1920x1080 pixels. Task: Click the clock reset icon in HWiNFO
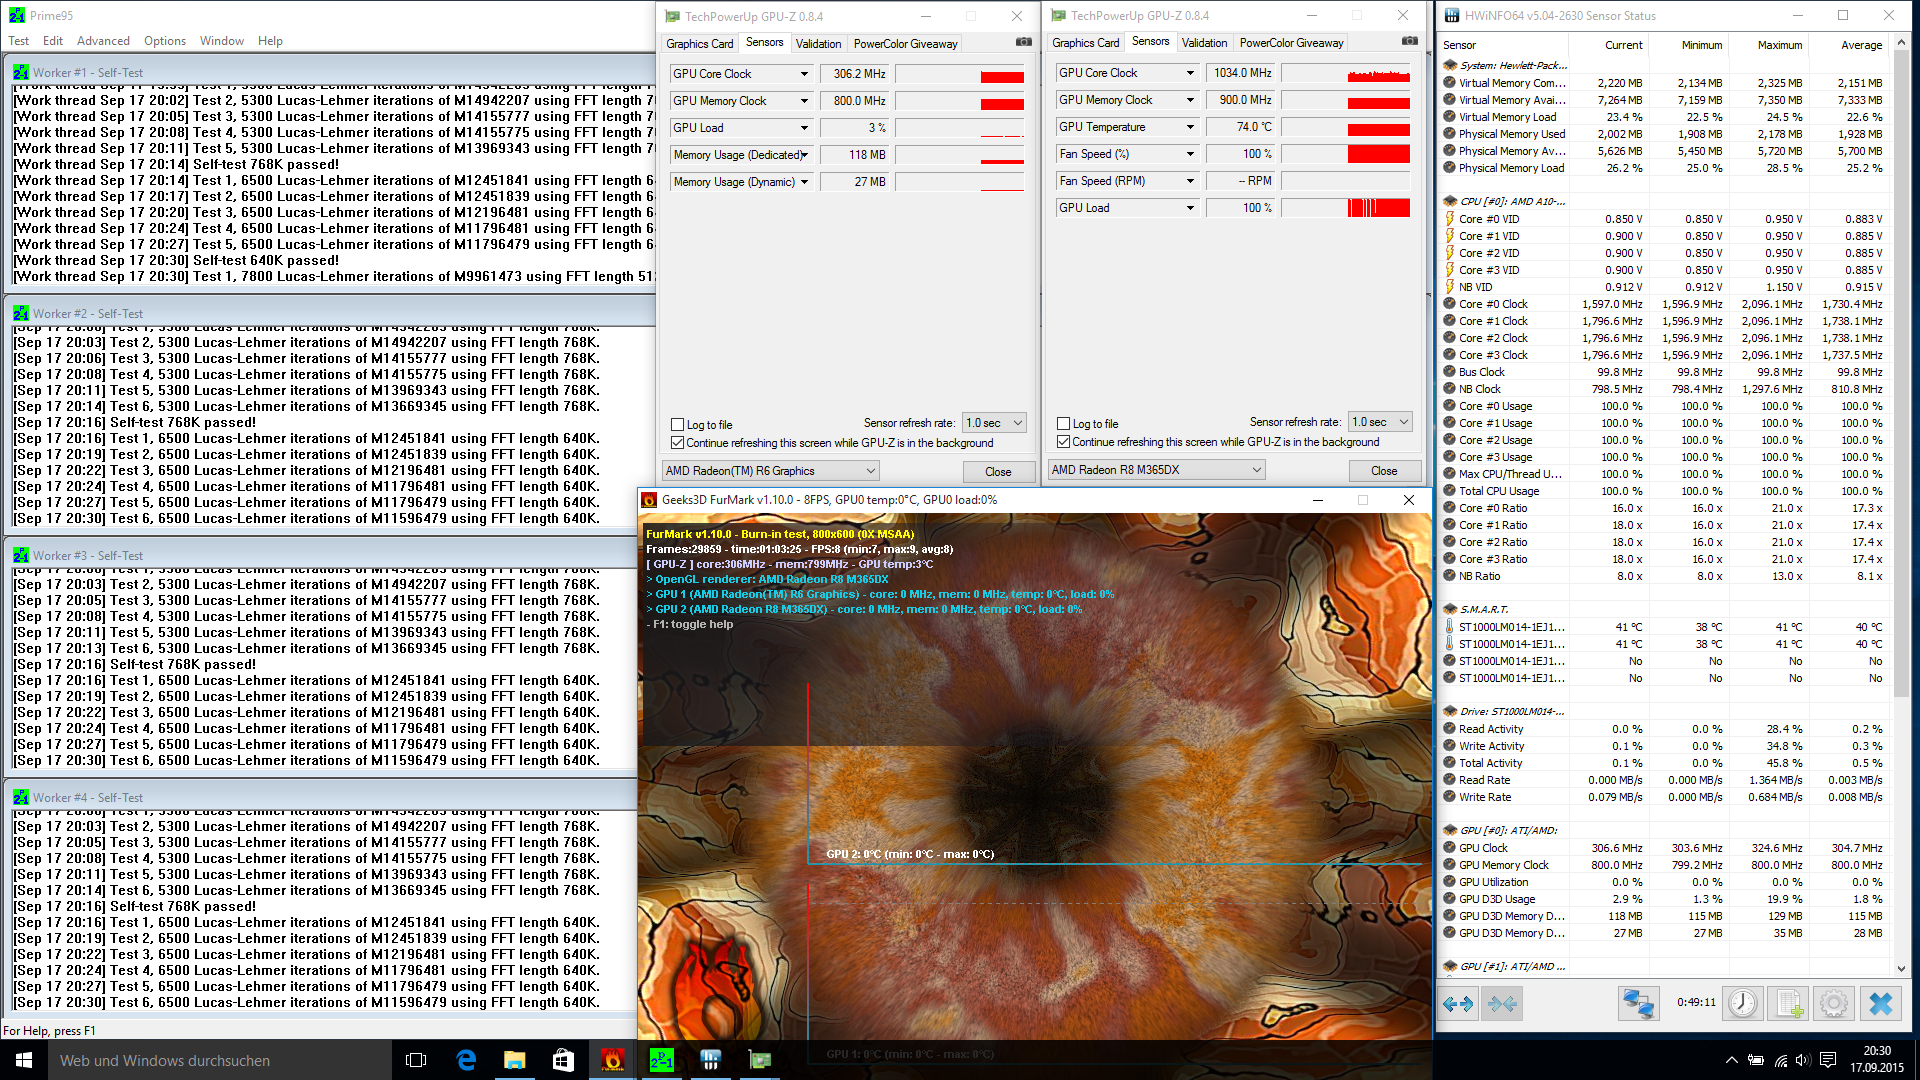click(x=1743, y=1003)
